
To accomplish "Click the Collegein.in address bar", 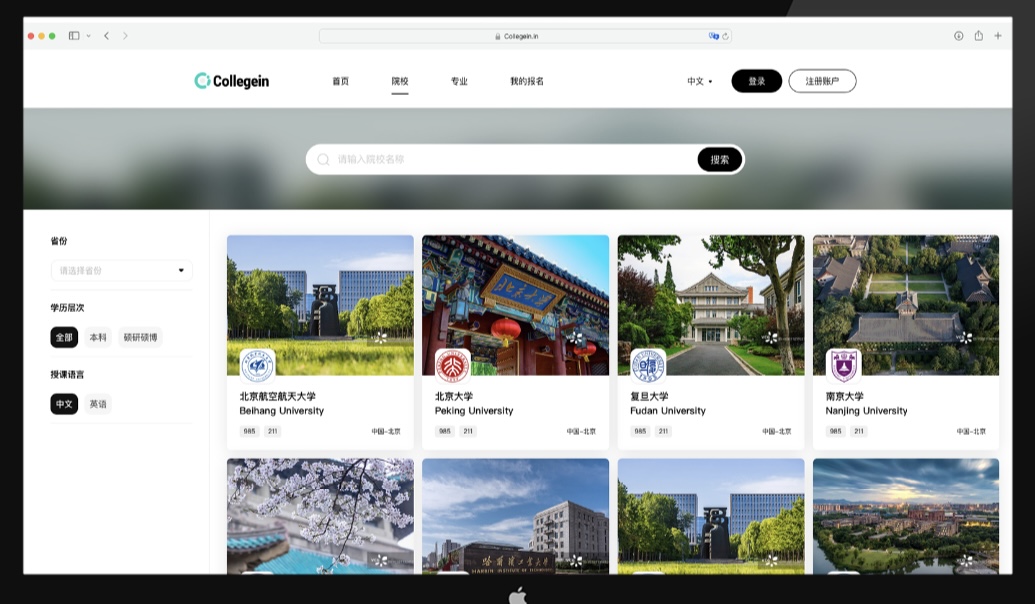I will coord(525,36).
